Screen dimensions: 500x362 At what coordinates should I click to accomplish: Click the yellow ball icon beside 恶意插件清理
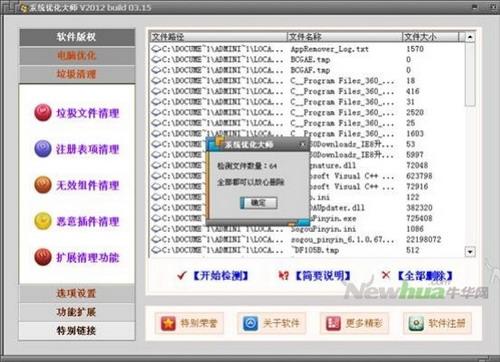click(43, 221)
